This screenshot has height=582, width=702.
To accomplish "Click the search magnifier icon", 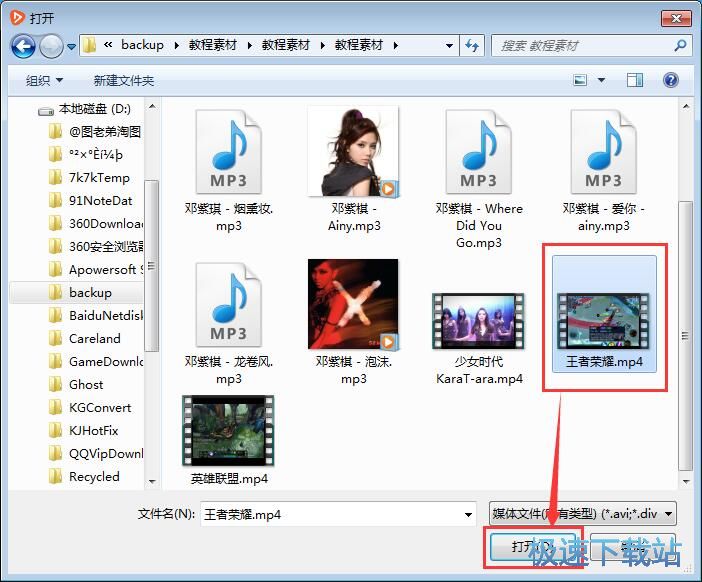I will pos(680,45).
